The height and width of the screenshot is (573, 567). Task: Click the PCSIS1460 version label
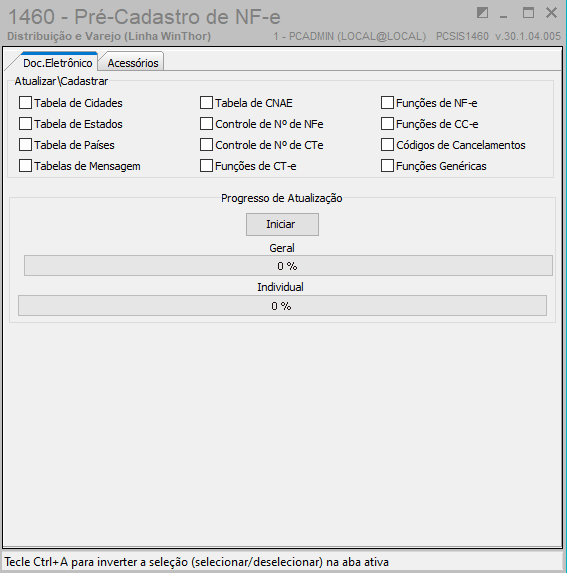498,36
